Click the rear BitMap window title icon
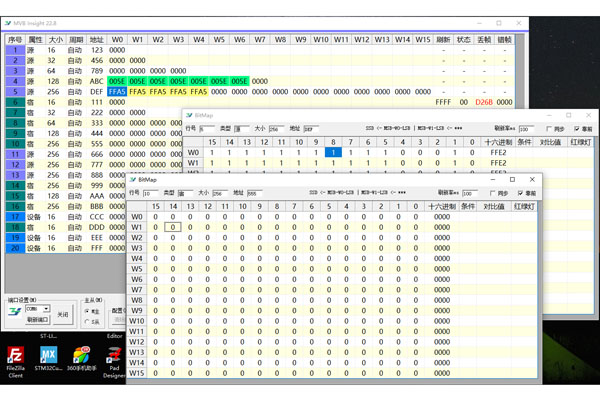 189,115
